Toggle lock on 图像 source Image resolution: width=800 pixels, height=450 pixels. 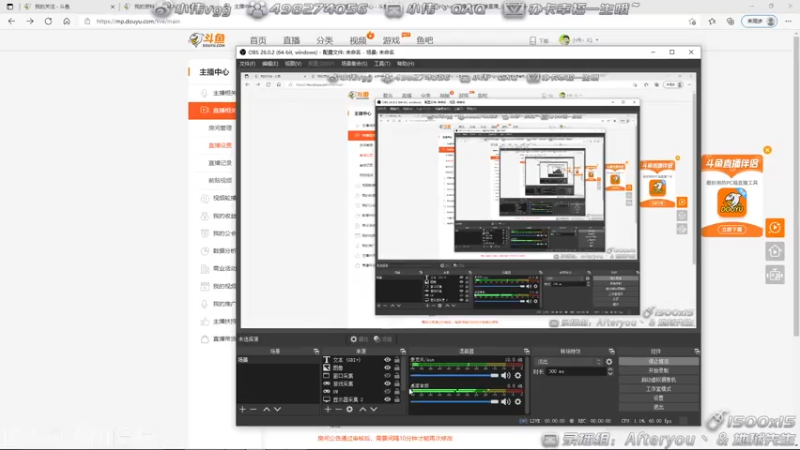click(x=397, y=367)
